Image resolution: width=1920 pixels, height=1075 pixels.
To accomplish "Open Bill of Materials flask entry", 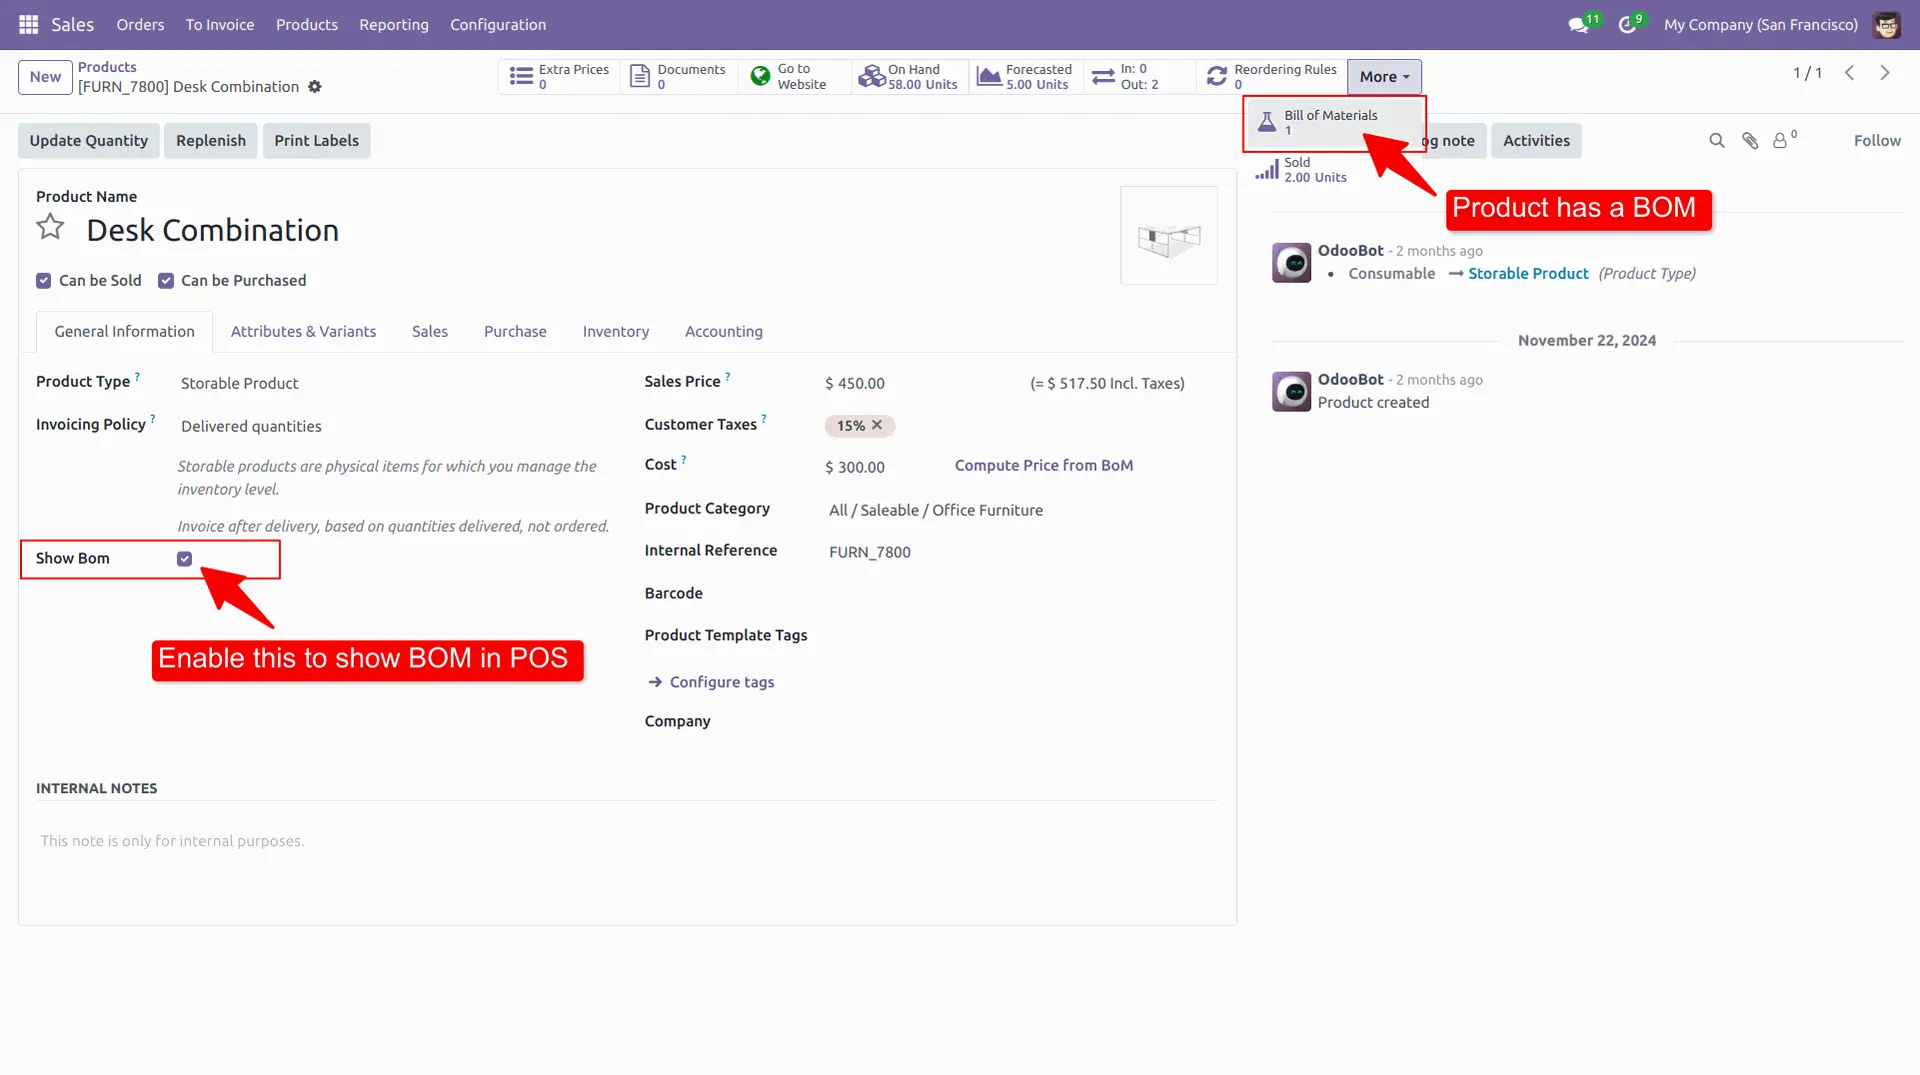I will click(1334, 123).
